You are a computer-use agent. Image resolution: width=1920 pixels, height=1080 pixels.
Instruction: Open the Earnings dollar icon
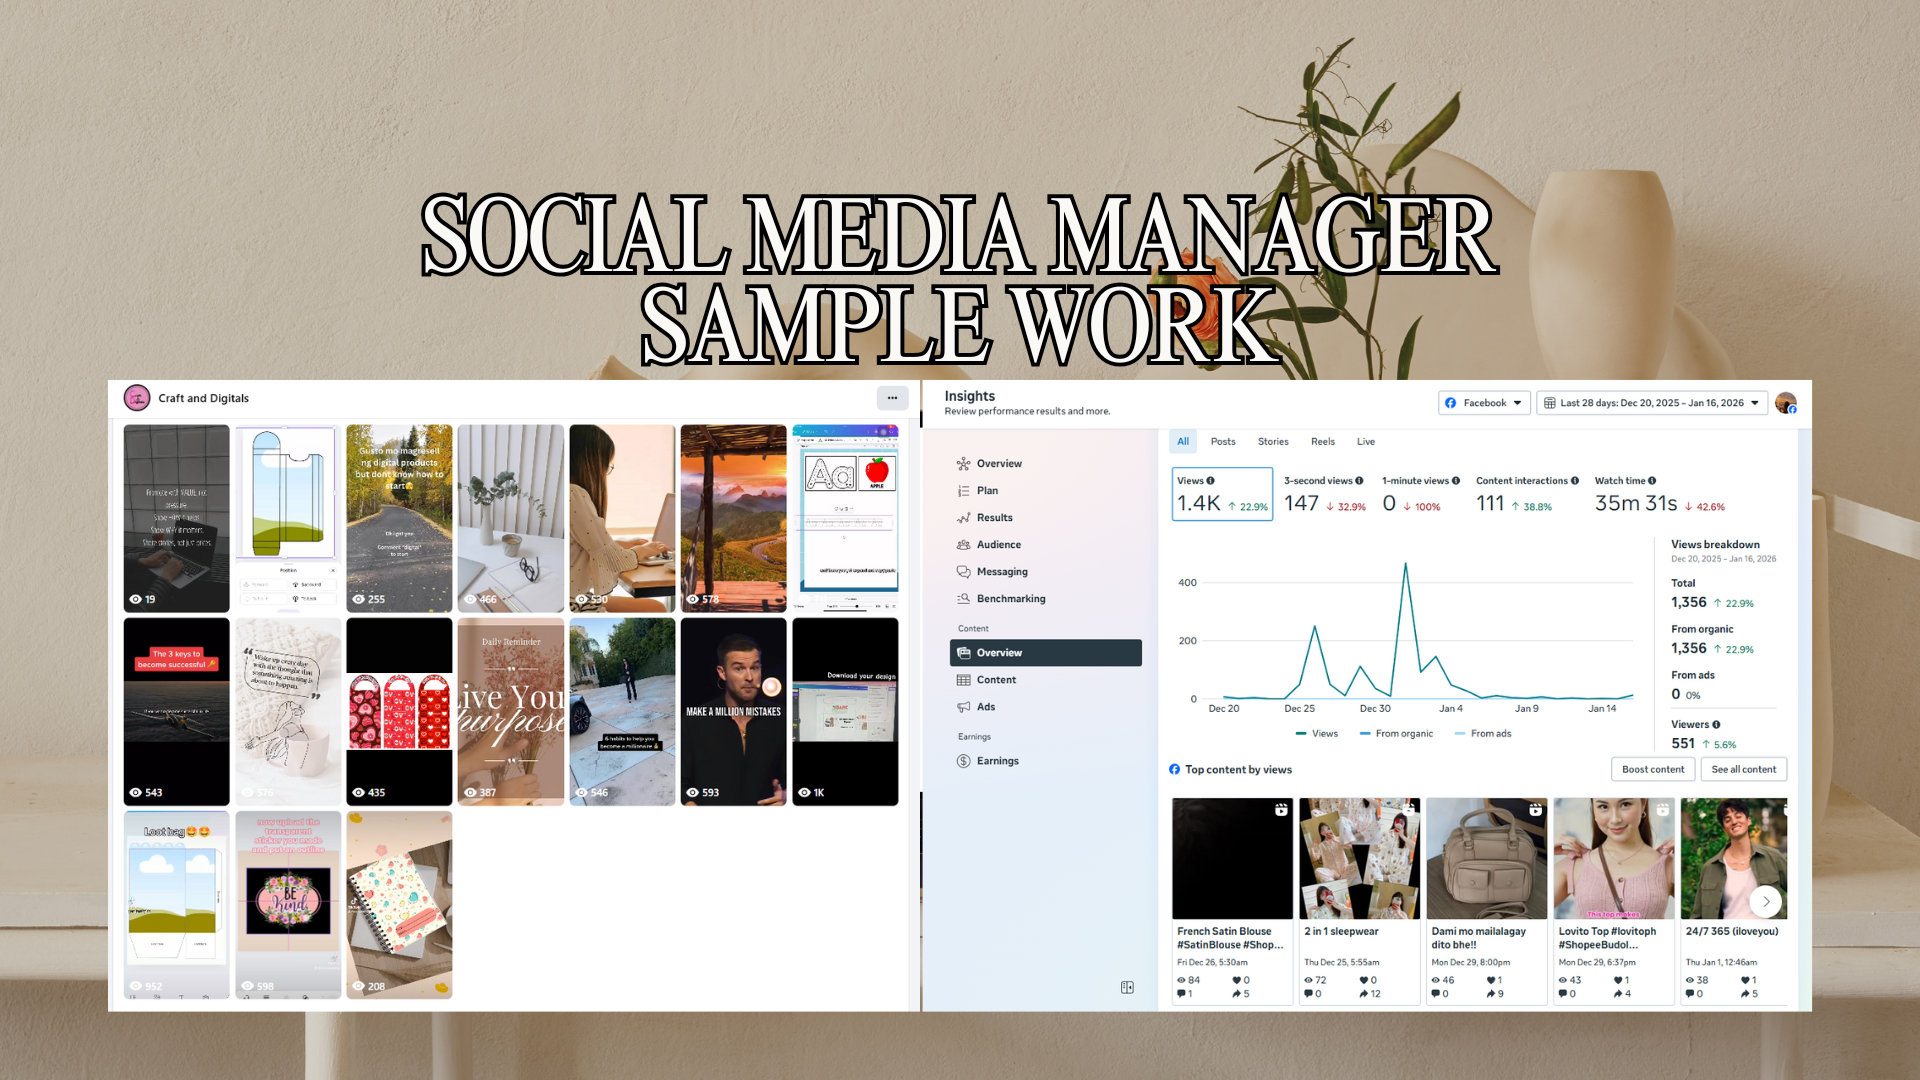pyautogui.click(x=963, y=761)
